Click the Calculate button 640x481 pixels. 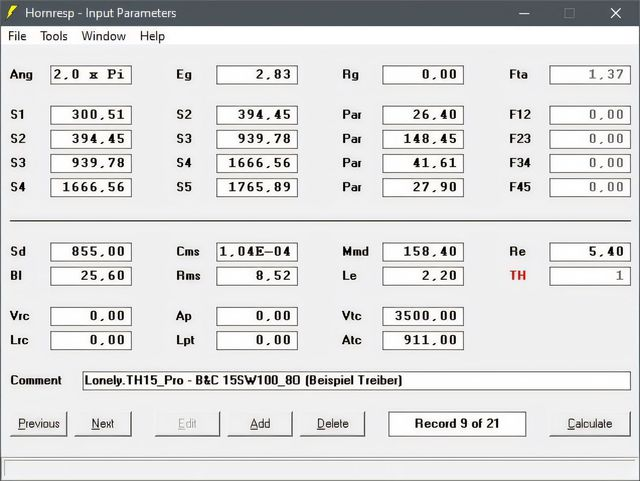(x=590, y=424)
